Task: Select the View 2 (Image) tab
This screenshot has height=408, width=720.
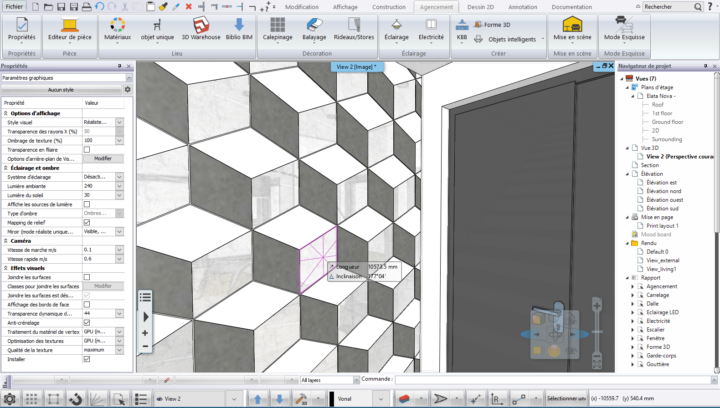Action: point(356,67)
